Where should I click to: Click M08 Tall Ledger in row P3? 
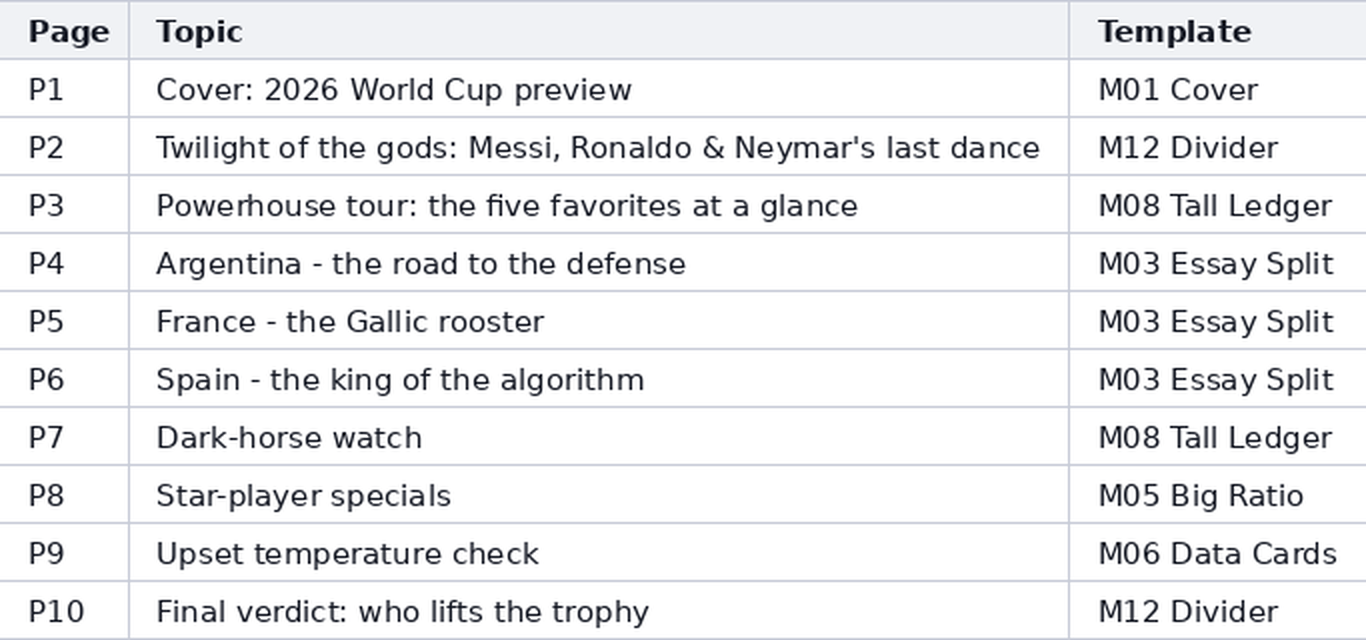[1218, 205]
